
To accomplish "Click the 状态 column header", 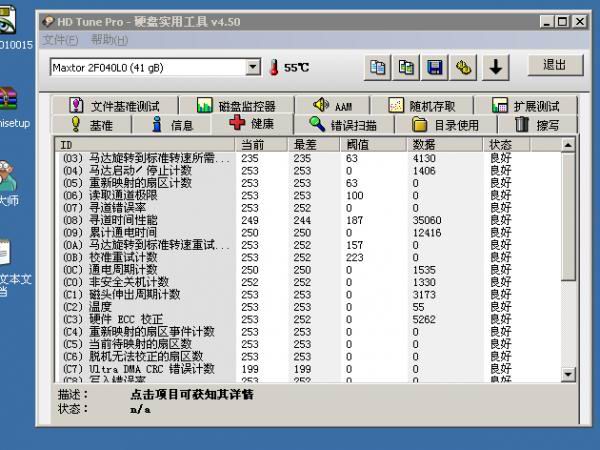I will pos(507,145).
